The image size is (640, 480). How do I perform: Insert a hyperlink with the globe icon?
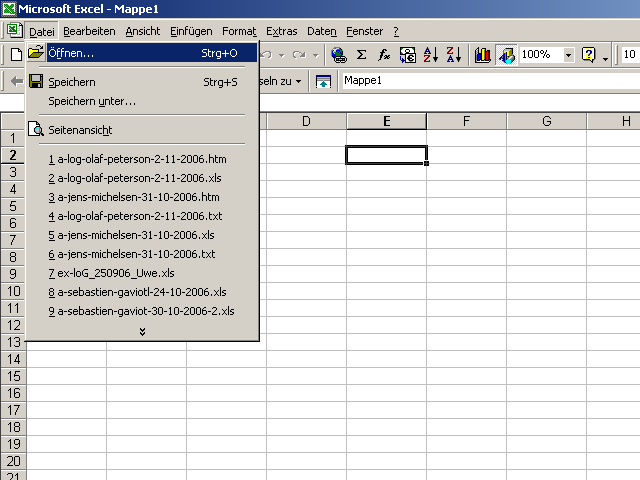pyautogui.click(x=339, y=55)
